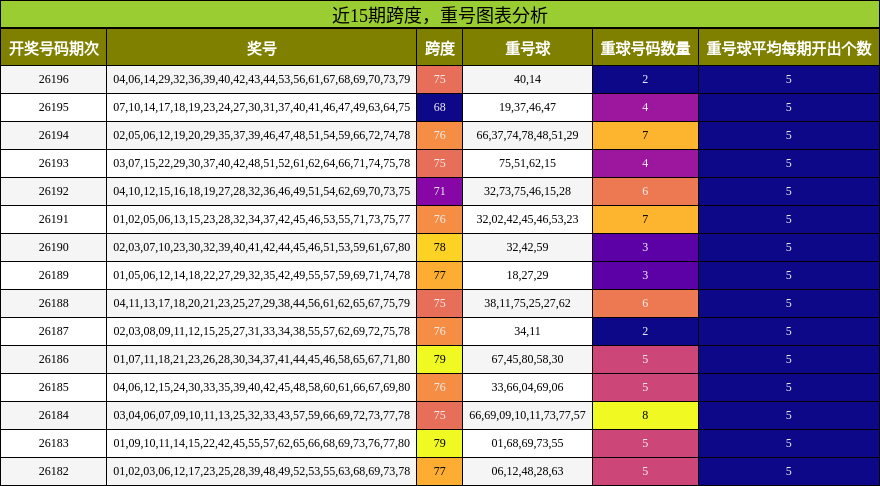Select the count 2 cell in row 26196
Screen dimensions: 880x486
tap(645, 79)
